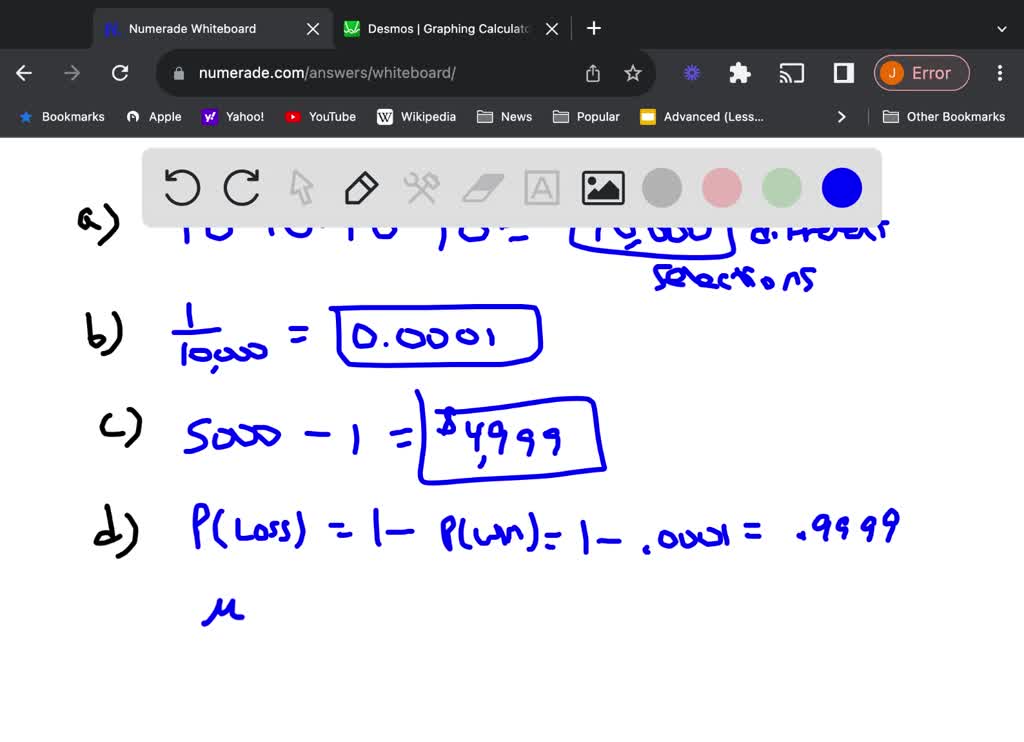Image resolution: width=1024 pixels, height=742 pixels.
Task: Open the Bookmarks bookmark
Action: (x=62, y=117)
